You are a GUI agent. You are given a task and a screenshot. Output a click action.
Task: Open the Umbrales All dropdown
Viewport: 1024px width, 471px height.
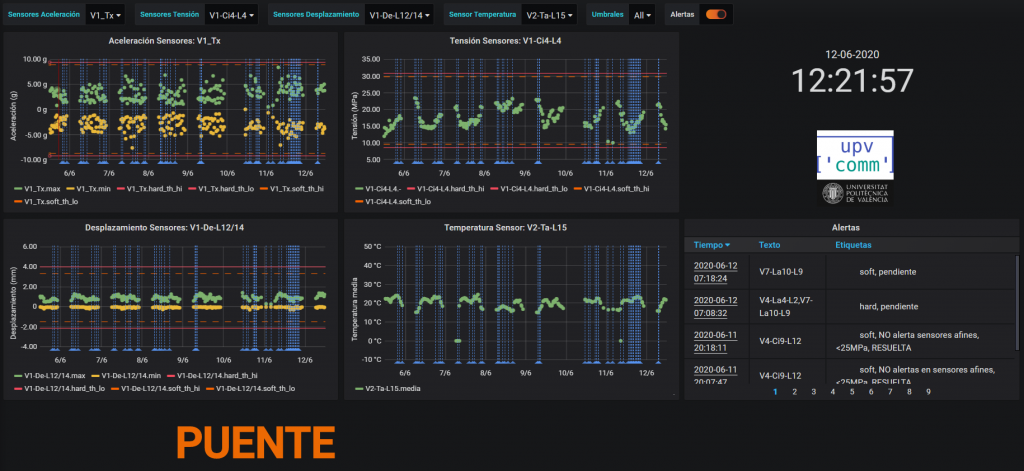click(643, 14)
